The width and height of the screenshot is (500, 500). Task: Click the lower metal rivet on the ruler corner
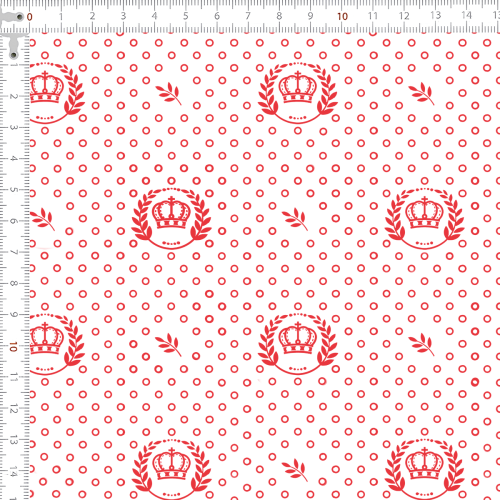point(14,55)
